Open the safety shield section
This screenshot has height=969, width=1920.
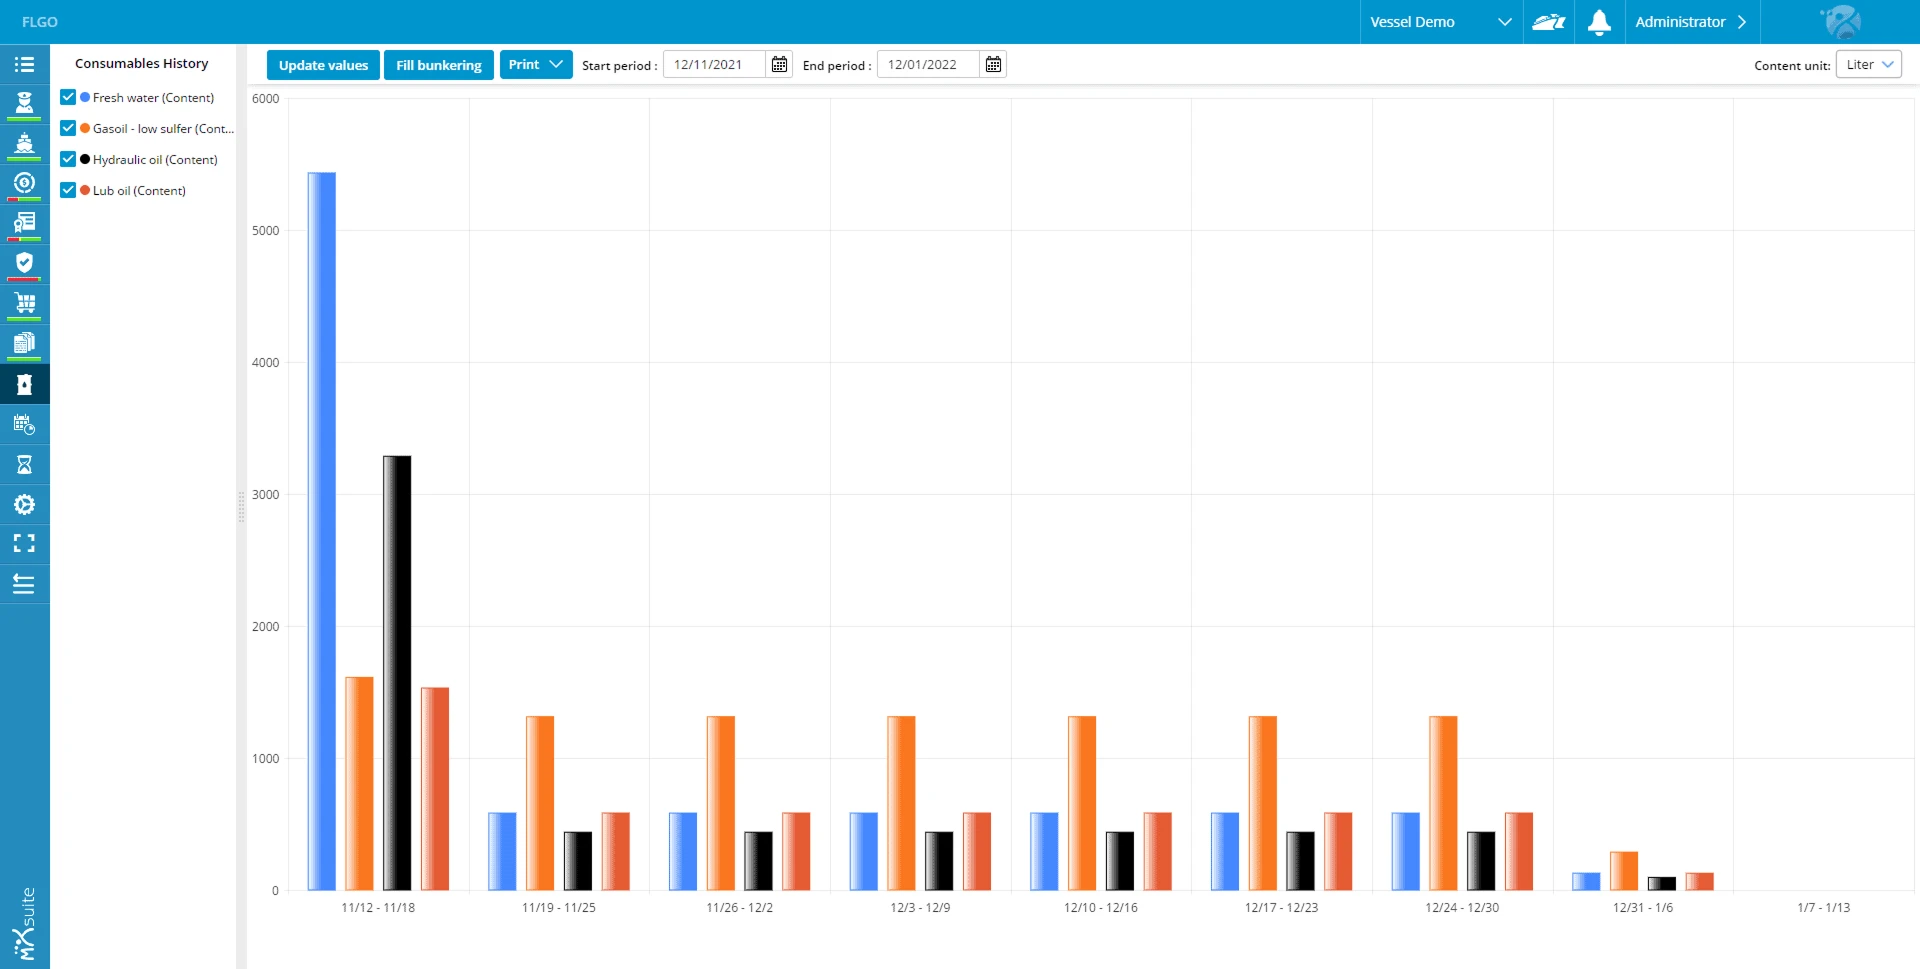coord(25,263)
